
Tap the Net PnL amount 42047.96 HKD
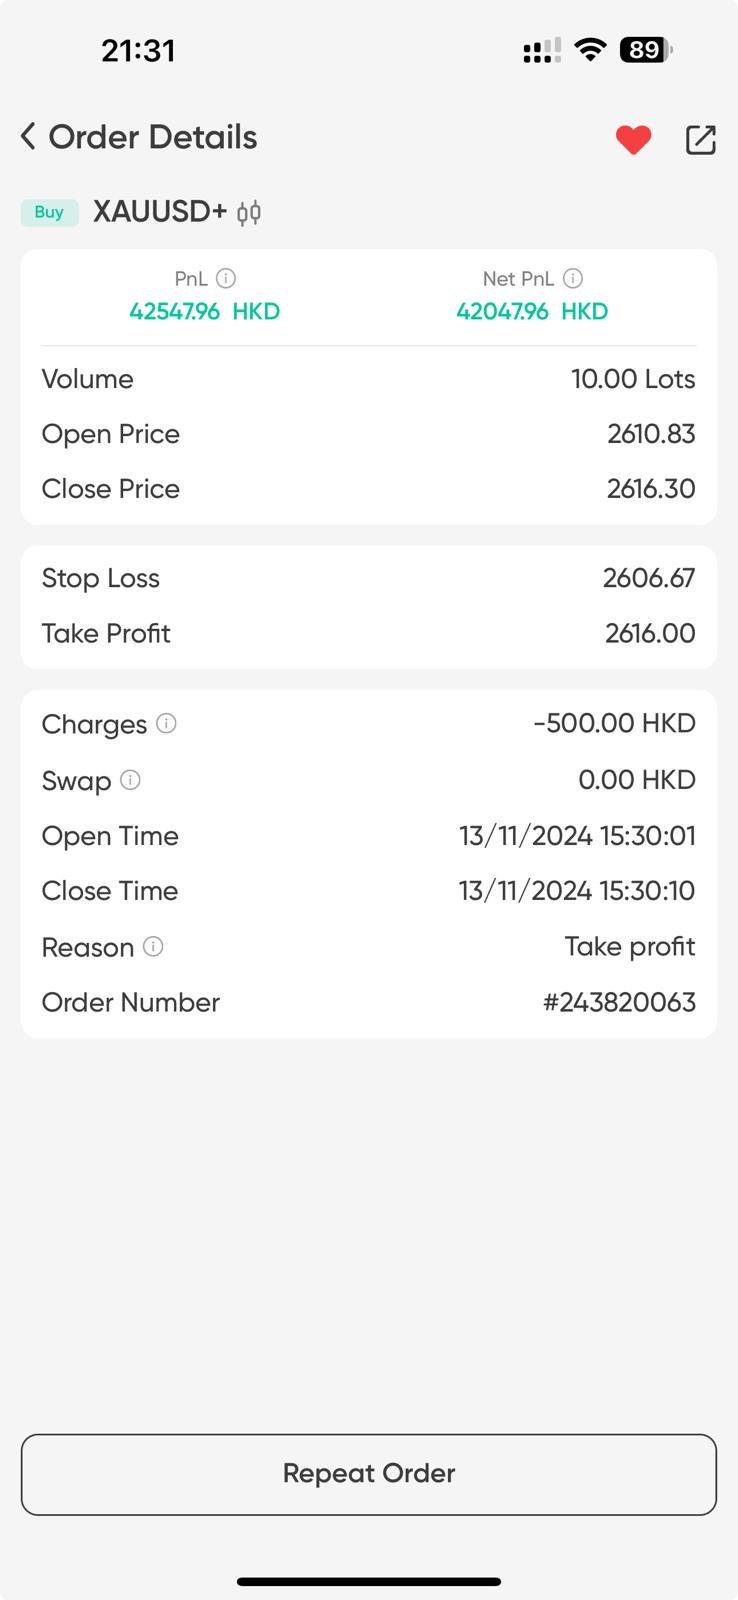532,311
